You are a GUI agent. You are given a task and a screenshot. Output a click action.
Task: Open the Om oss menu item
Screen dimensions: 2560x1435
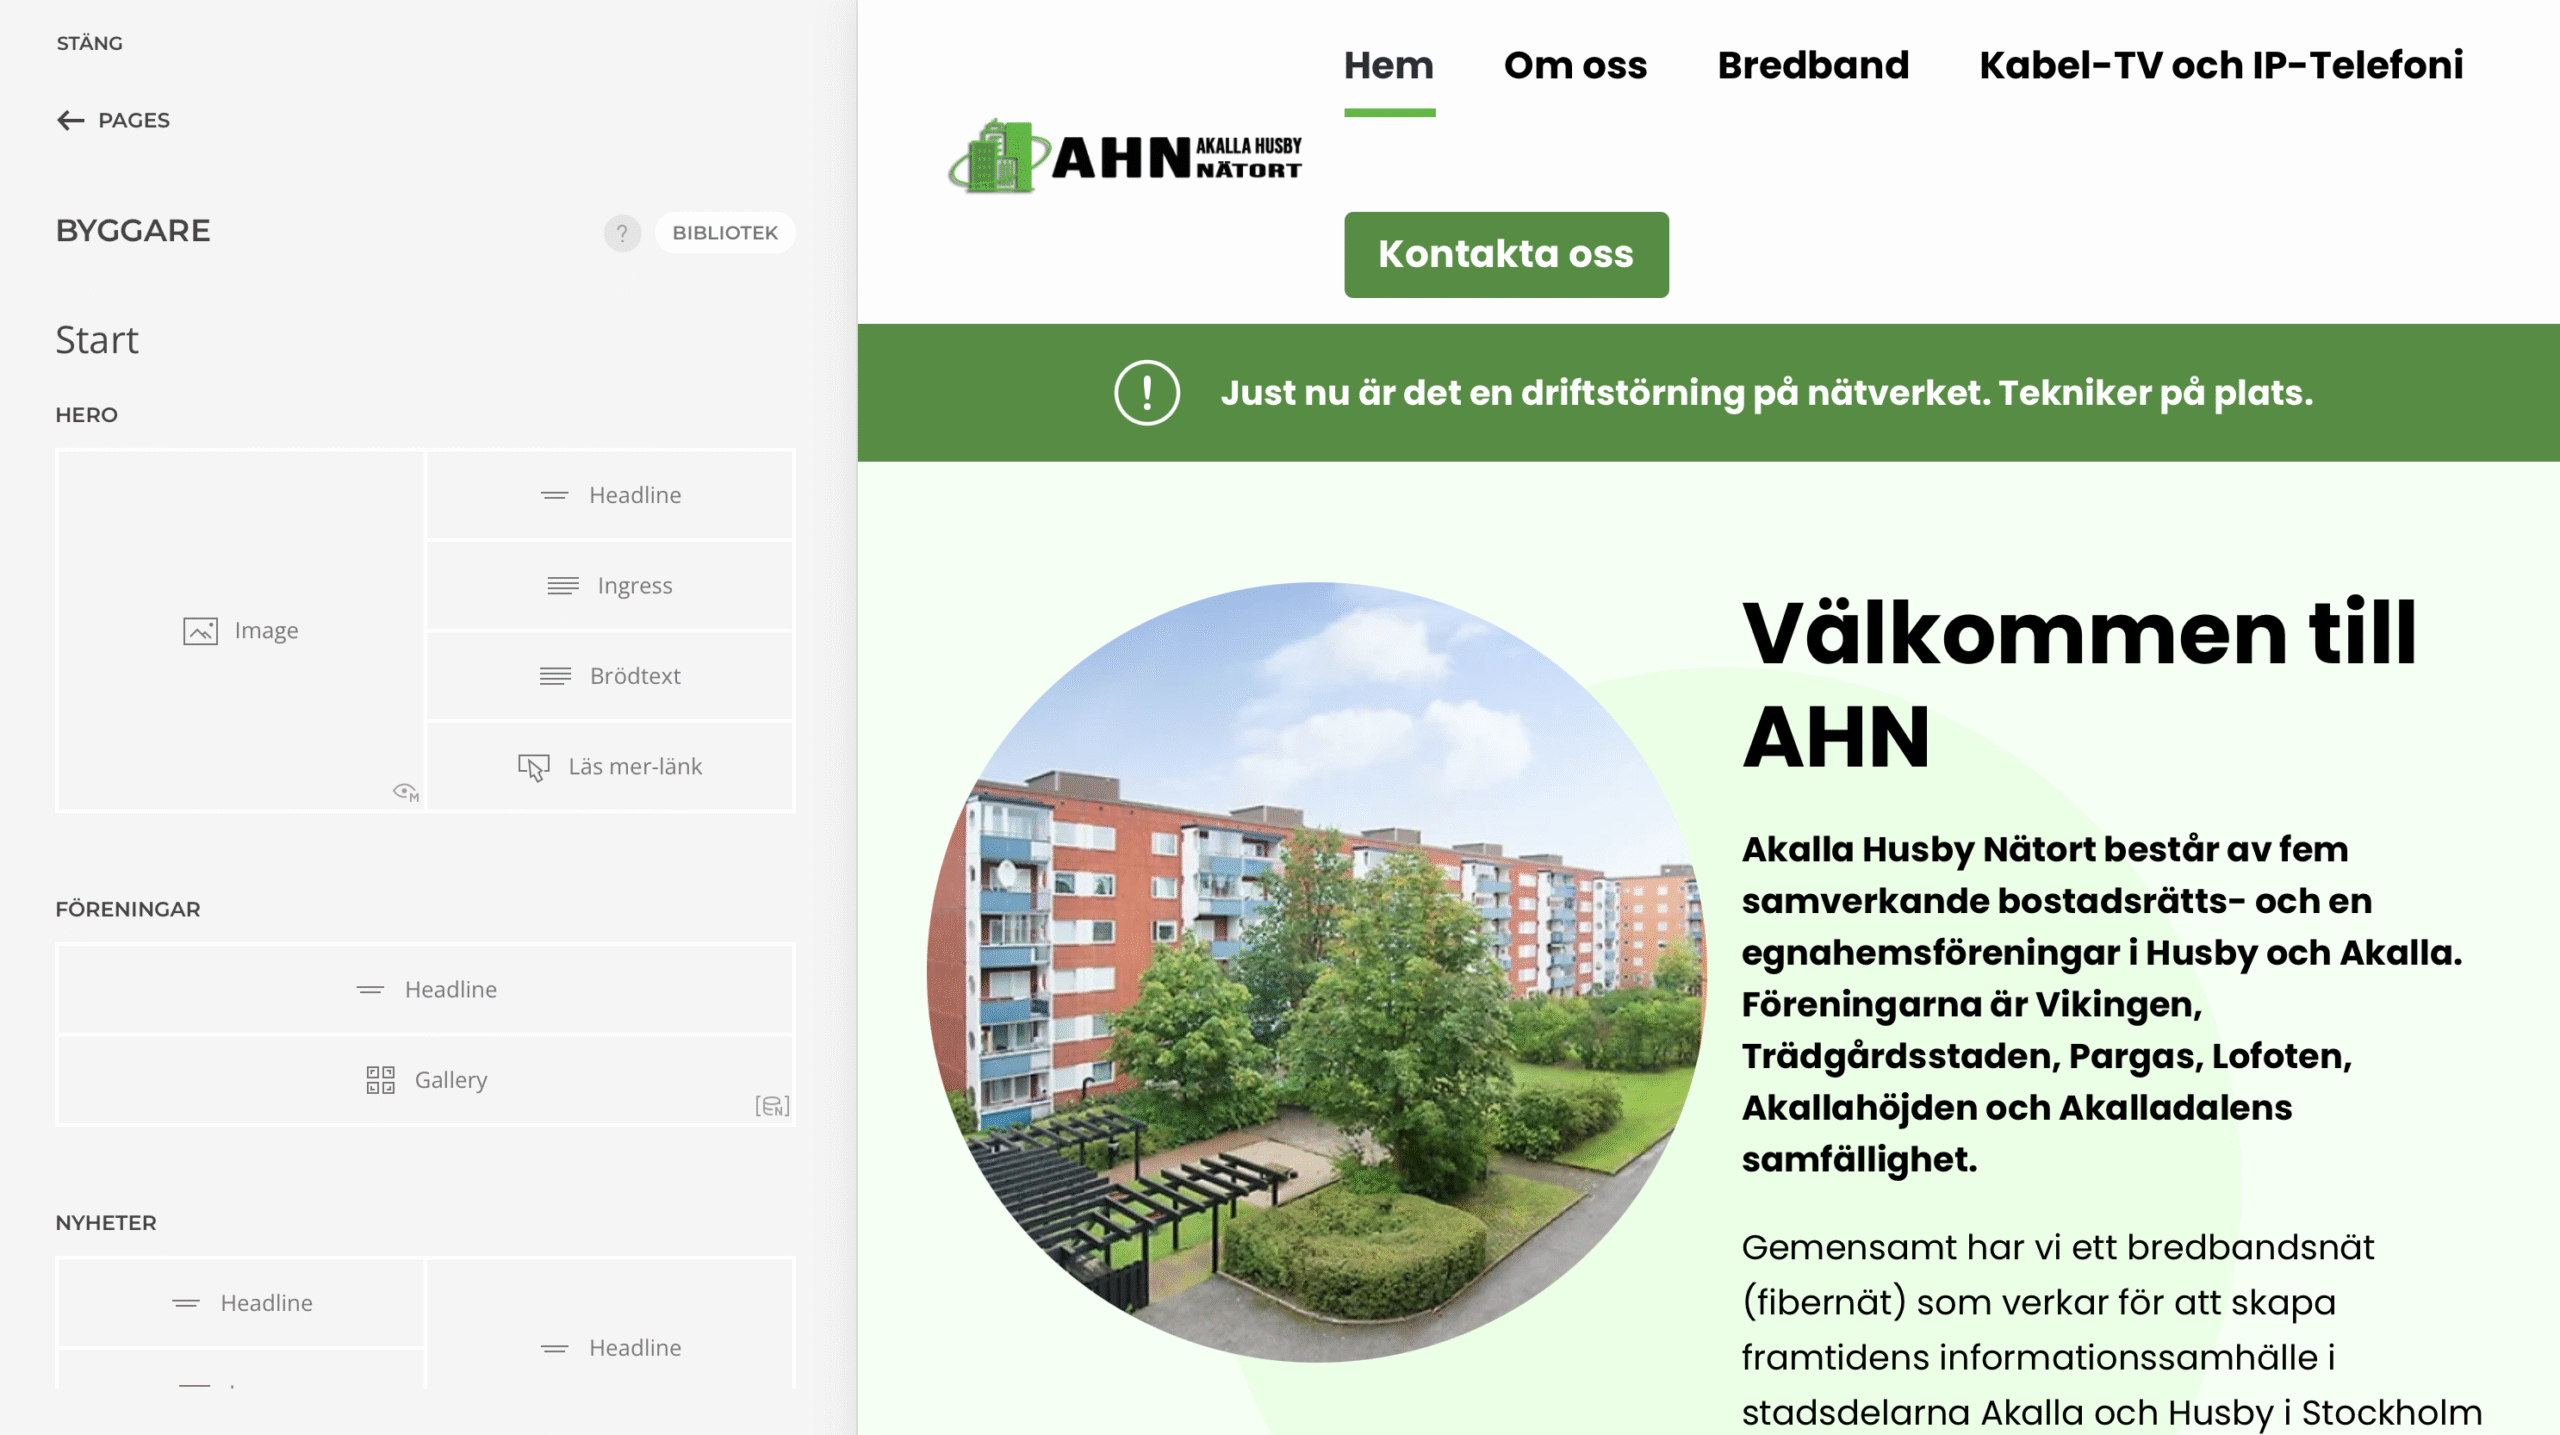click(x=1576, y=66)
